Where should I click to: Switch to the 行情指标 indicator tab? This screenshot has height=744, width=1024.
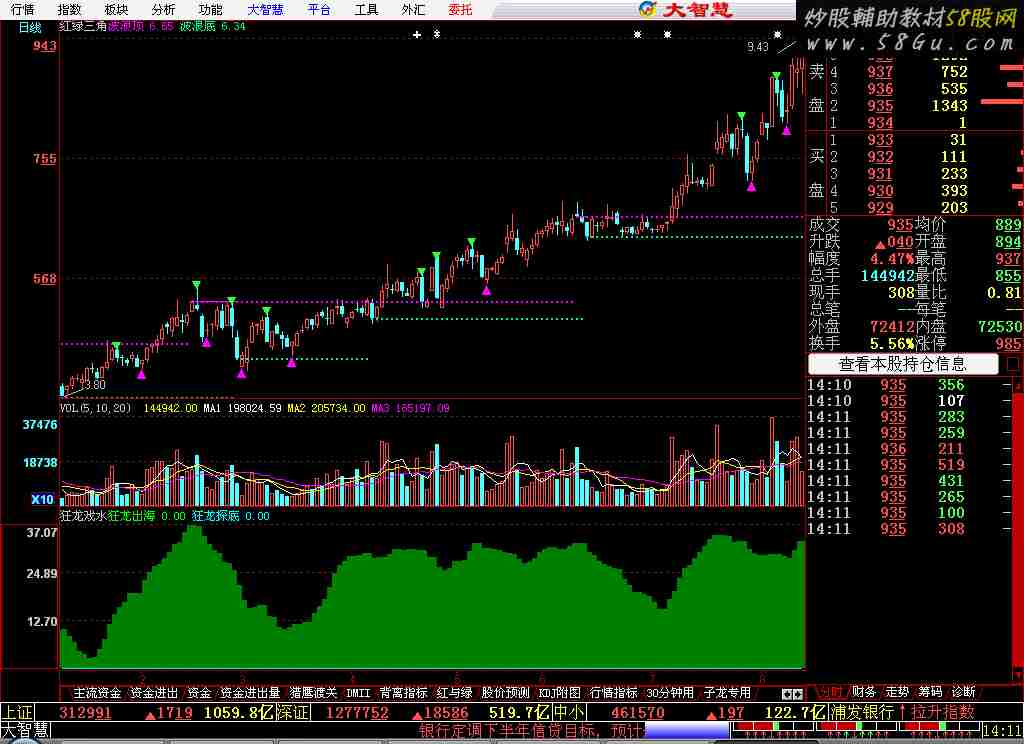click(614, 692)
